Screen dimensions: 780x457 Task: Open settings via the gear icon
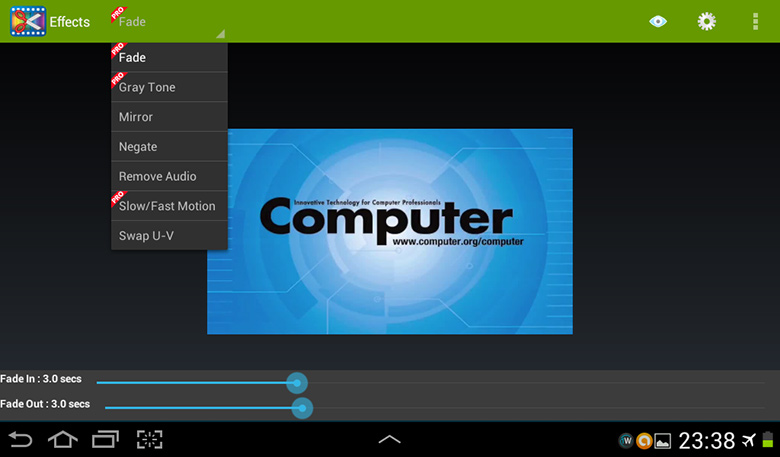tap(706, 21)
